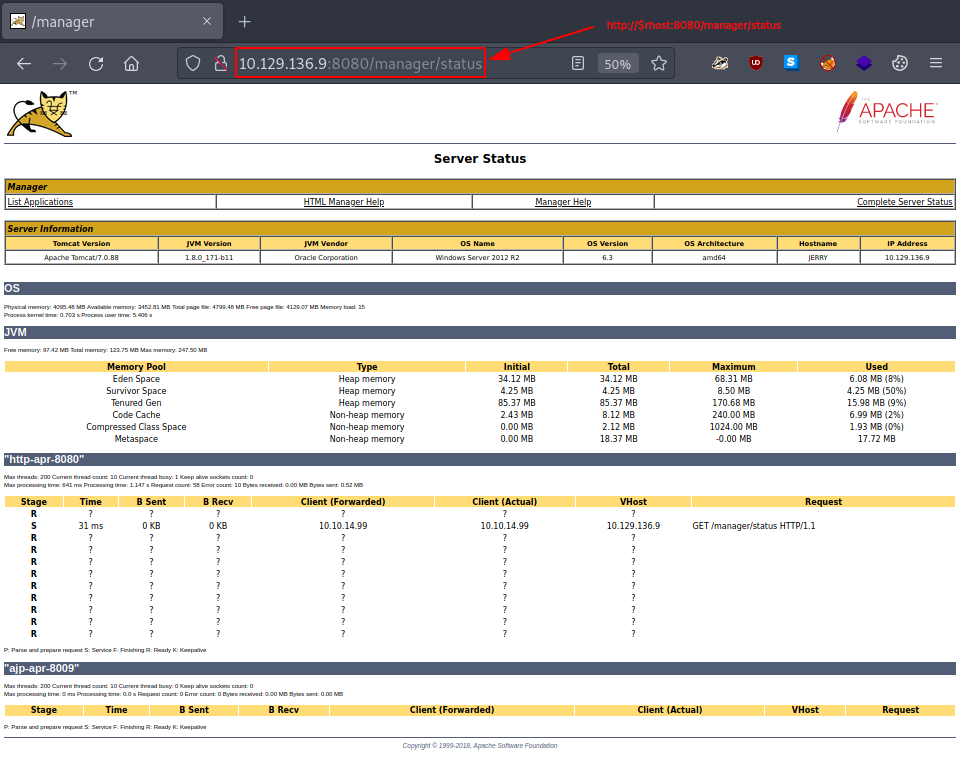This screenshot has width=960, height=762.
Task: Open uBlock Origin extension icon
Action: (756, 63)
